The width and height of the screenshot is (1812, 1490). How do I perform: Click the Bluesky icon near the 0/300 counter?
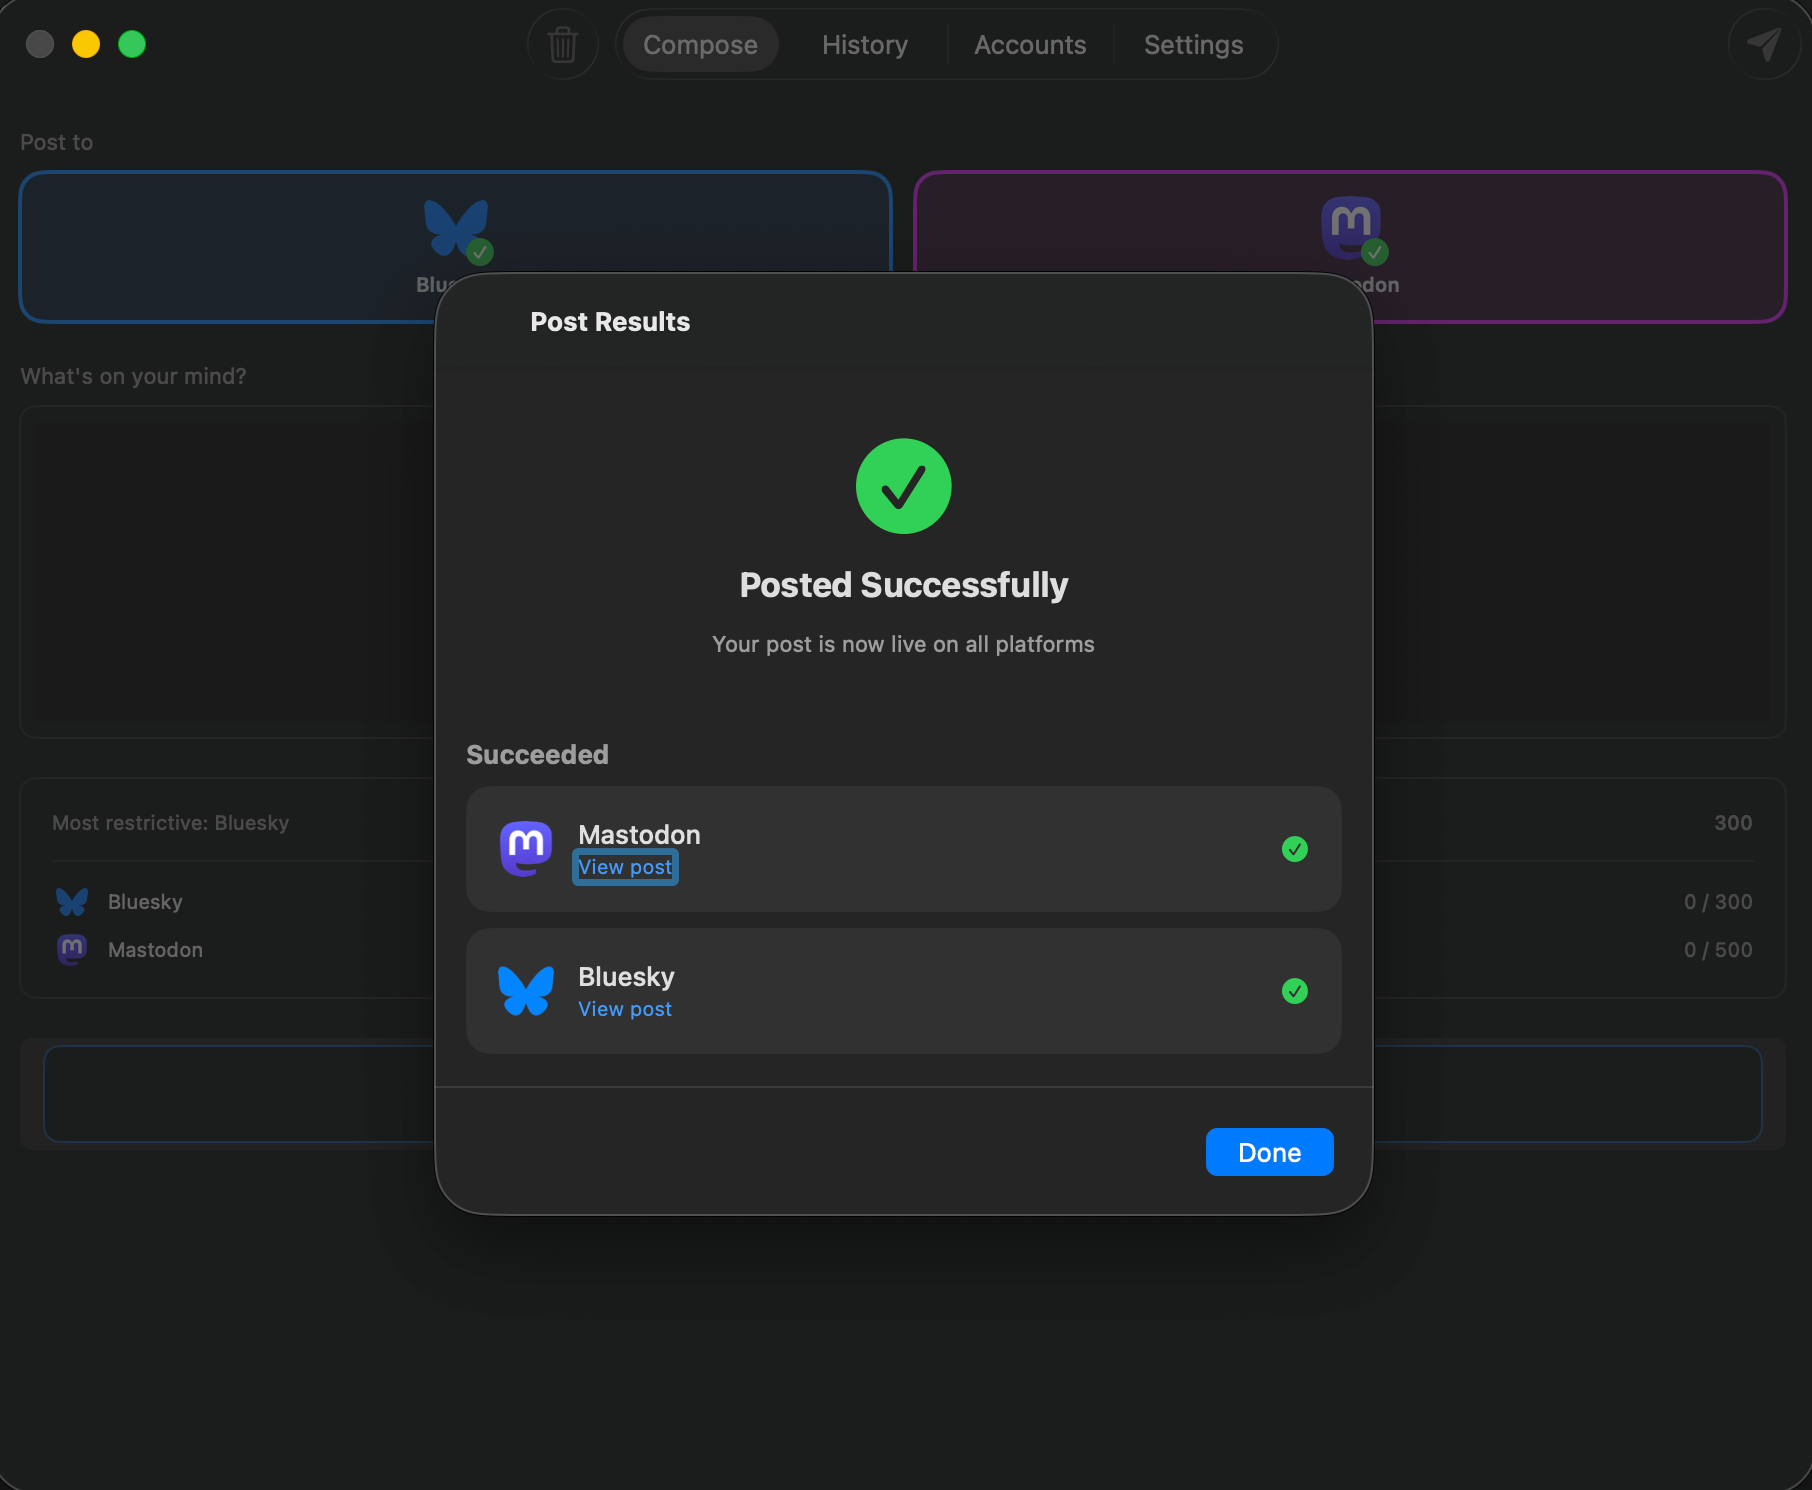[71, 901]
